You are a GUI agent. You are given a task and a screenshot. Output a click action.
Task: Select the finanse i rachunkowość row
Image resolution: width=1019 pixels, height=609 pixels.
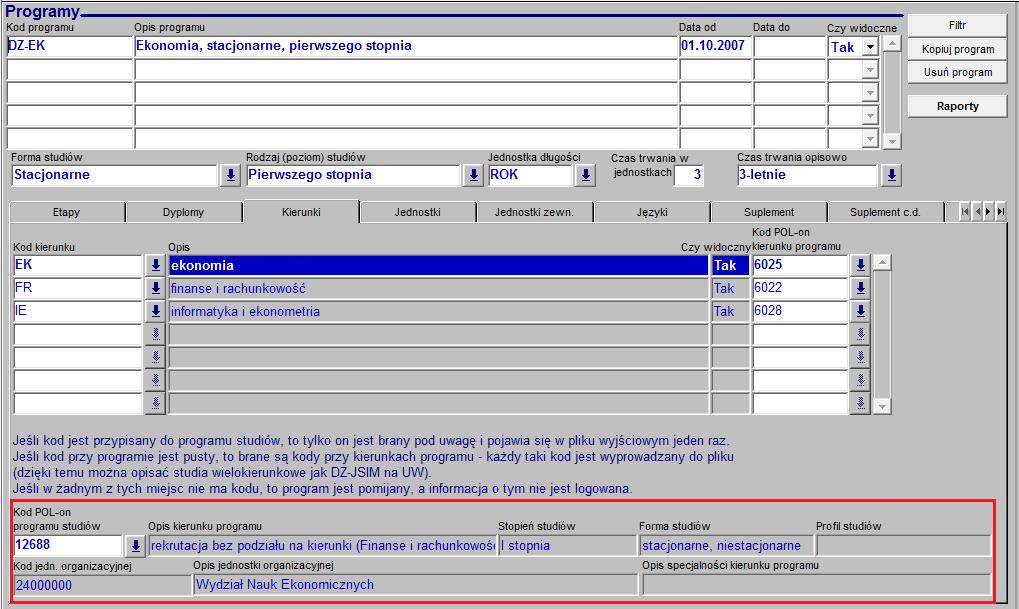point(438,289)
